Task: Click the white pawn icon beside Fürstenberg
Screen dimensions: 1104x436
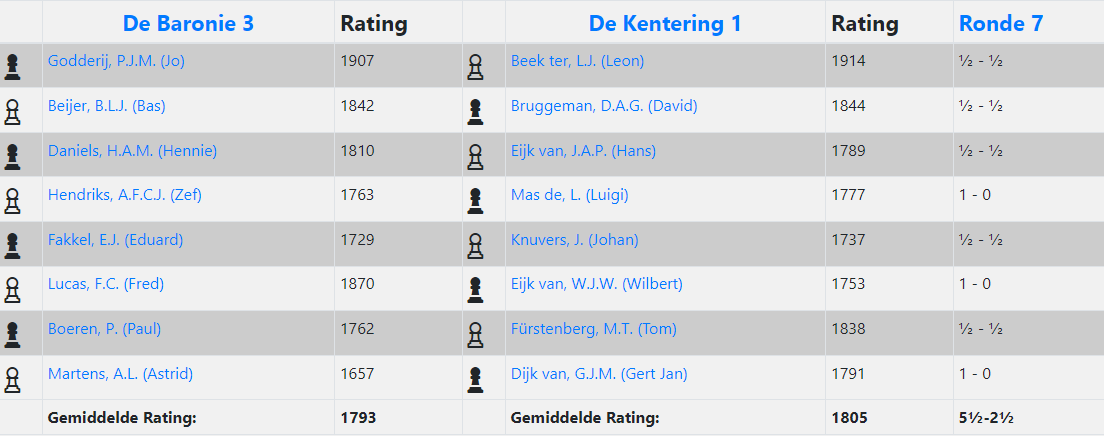Action: (x=475, y=335)
